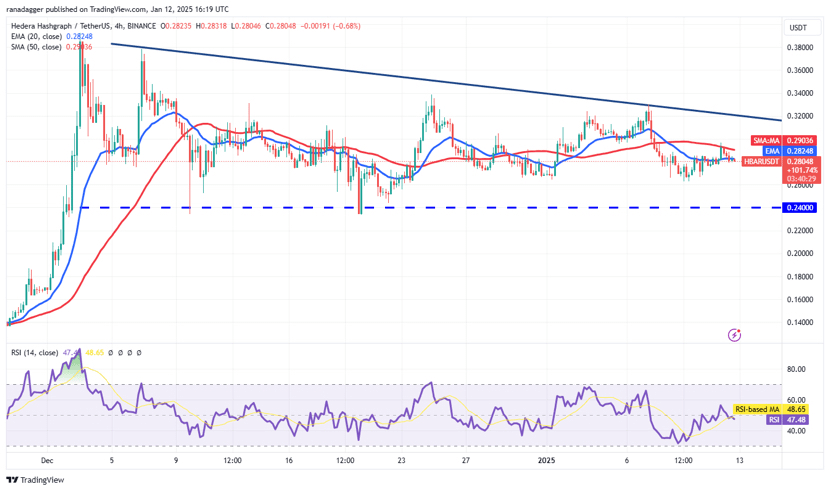Click the 2025 marker on time axis
Viewport: 830px width, 491px height.
click(547, 461)
